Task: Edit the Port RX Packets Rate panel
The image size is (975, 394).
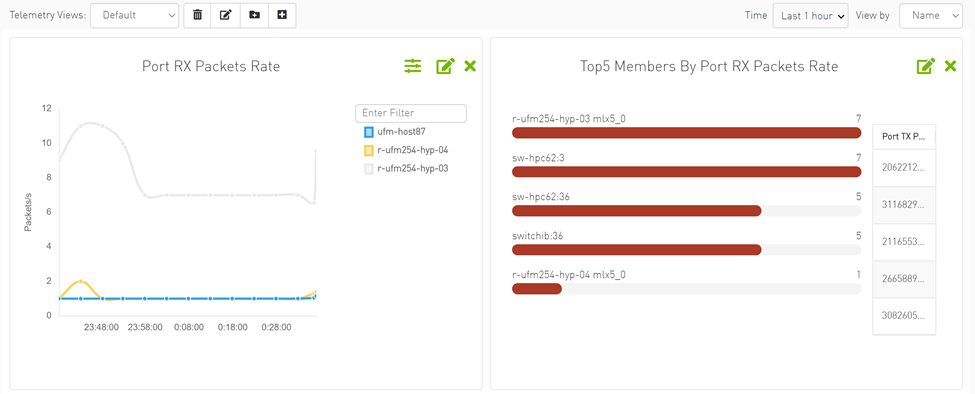Action: (x=445, y=66)
